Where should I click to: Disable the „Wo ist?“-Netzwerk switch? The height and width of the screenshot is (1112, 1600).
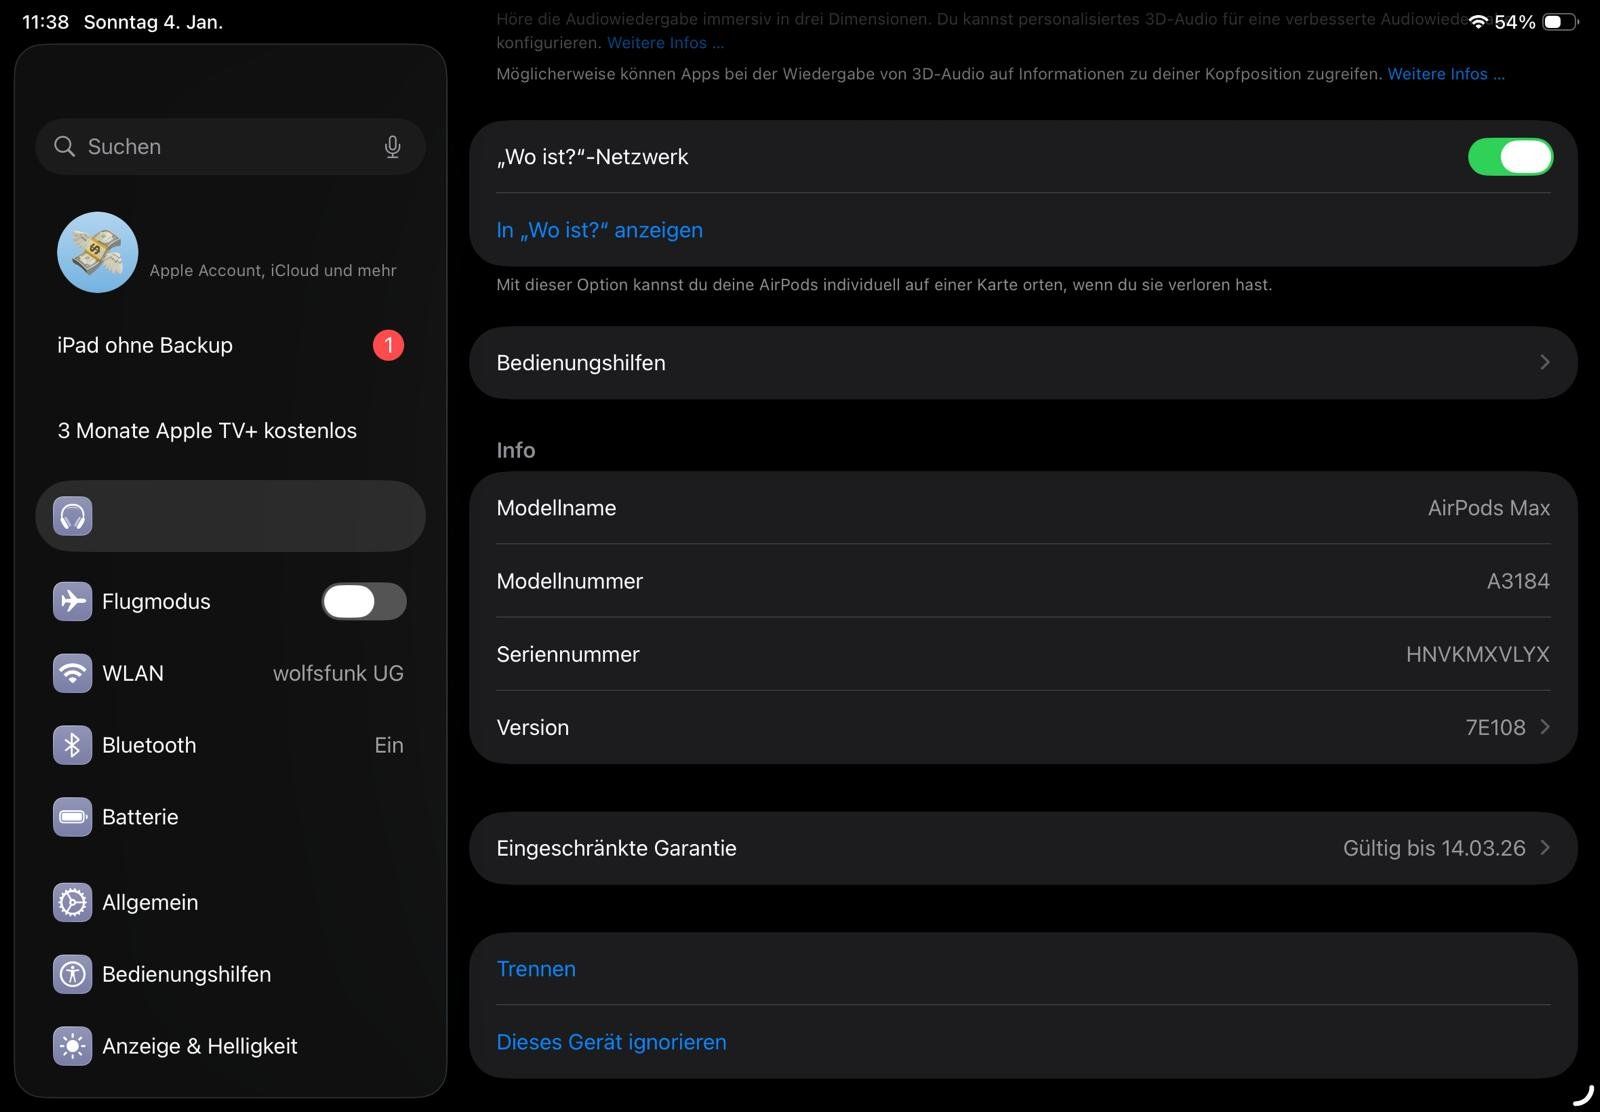click(x=1510, y=157)
